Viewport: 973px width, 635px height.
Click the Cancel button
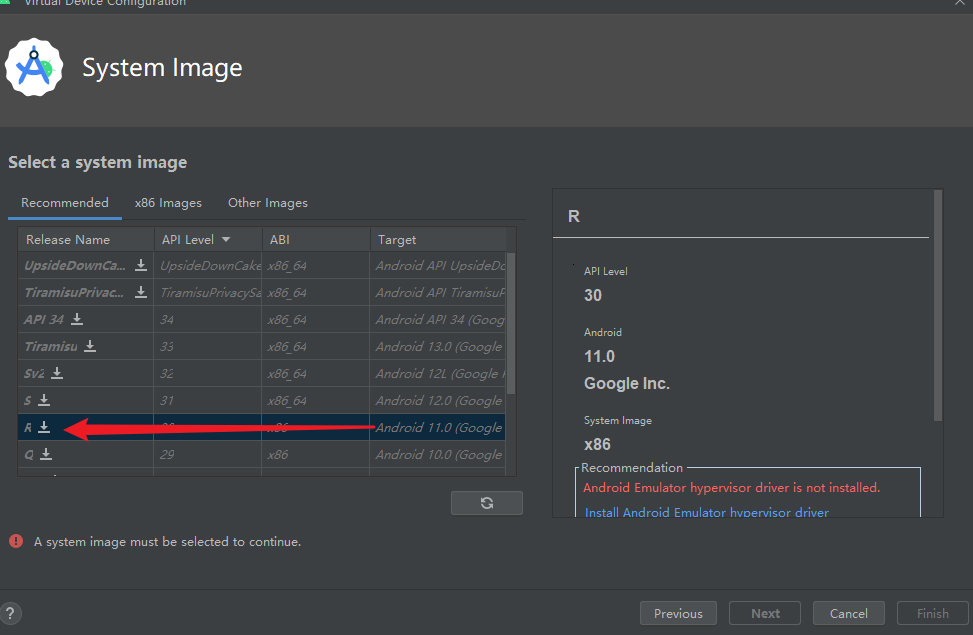coord(848,613)
